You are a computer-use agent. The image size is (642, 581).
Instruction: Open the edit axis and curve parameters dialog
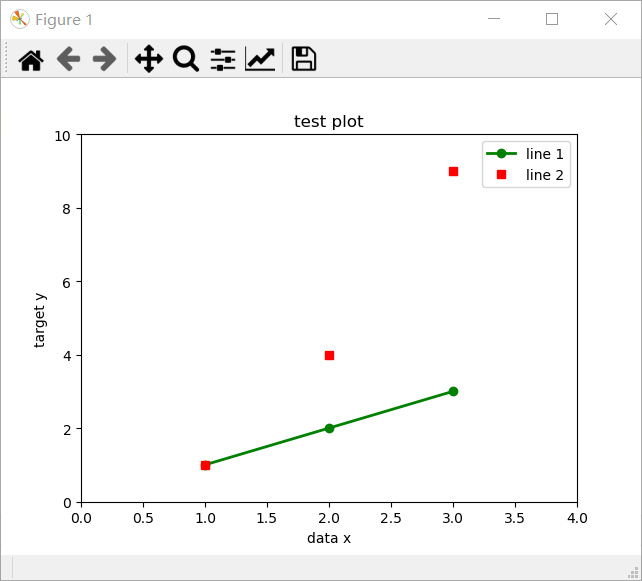click(x=260, y=59)
